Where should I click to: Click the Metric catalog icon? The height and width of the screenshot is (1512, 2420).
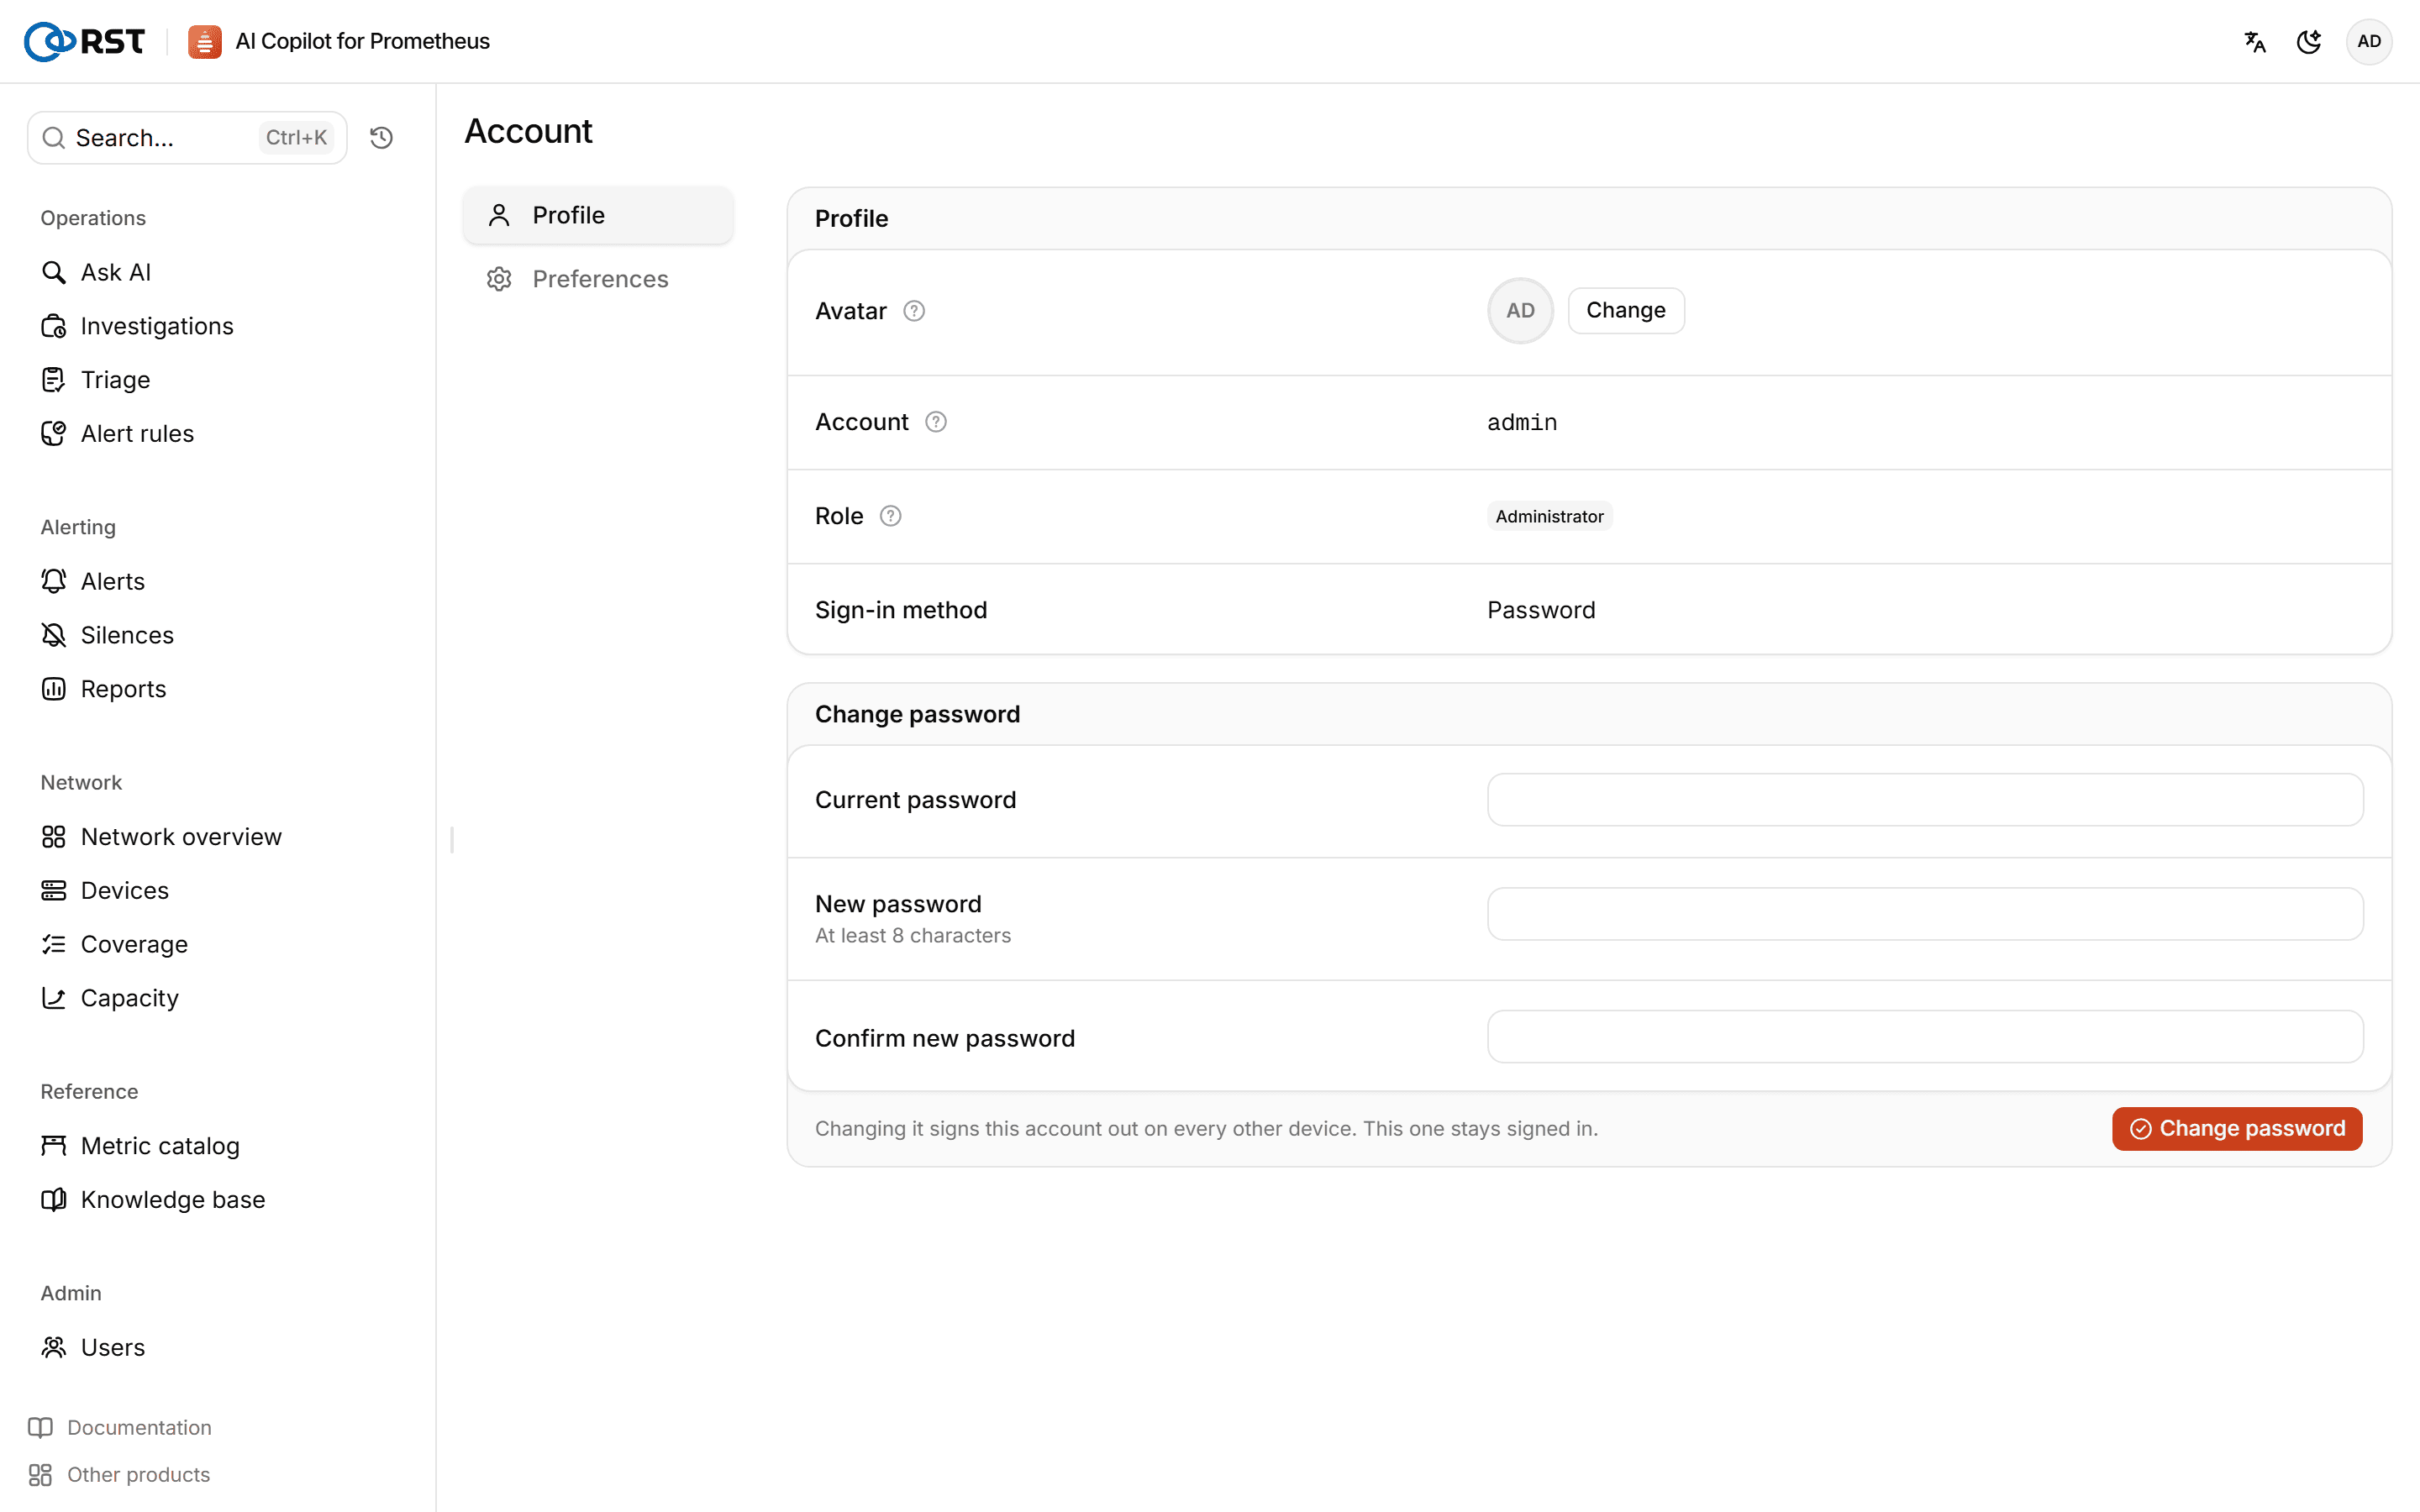click(54, 1146)
